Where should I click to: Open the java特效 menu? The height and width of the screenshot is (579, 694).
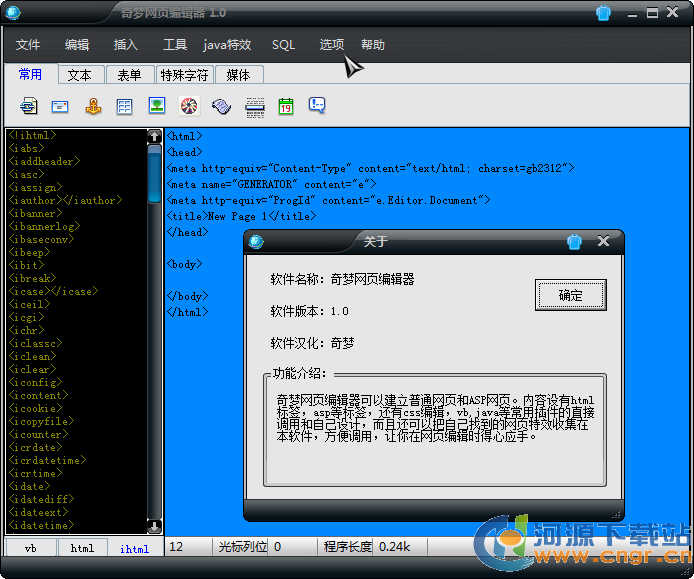pyautogui.click(x=227, y=45)
